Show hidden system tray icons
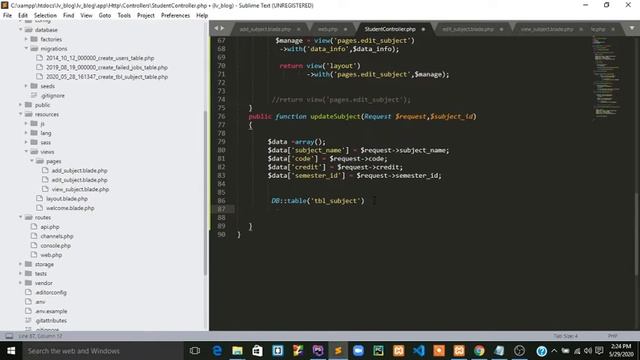 (554, 351)
